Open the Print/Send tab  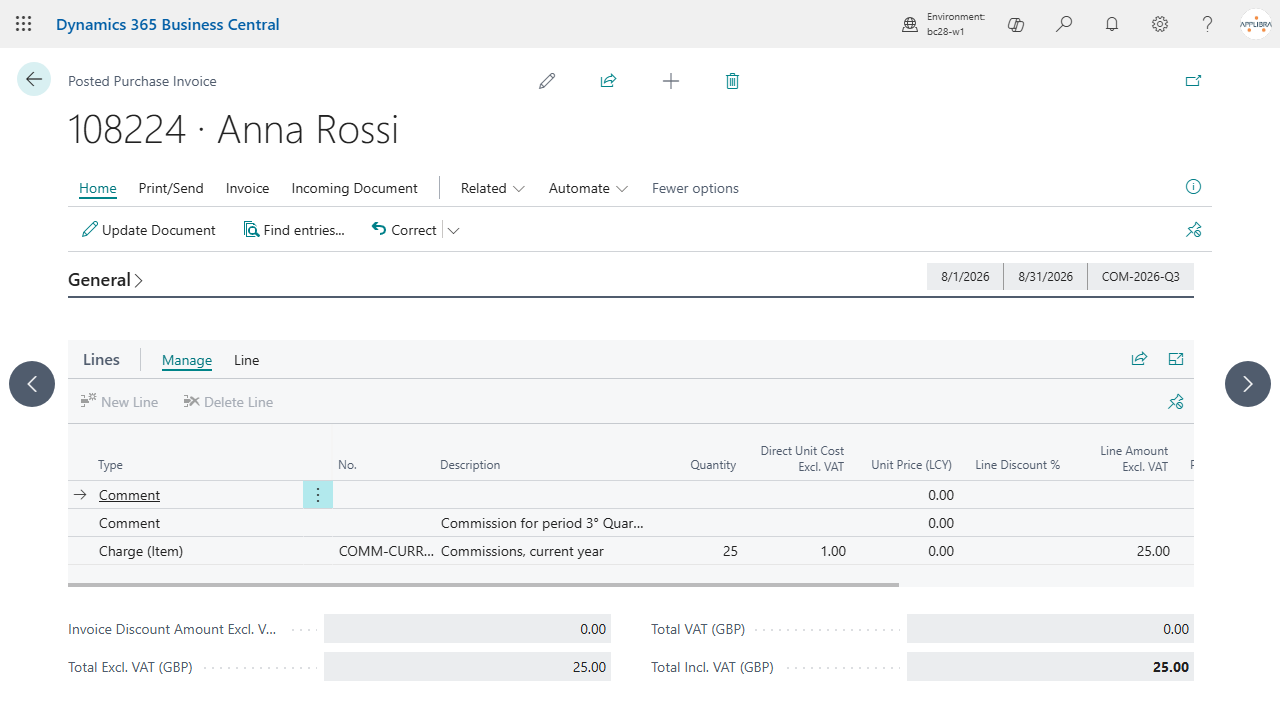[x=171, y=188]
